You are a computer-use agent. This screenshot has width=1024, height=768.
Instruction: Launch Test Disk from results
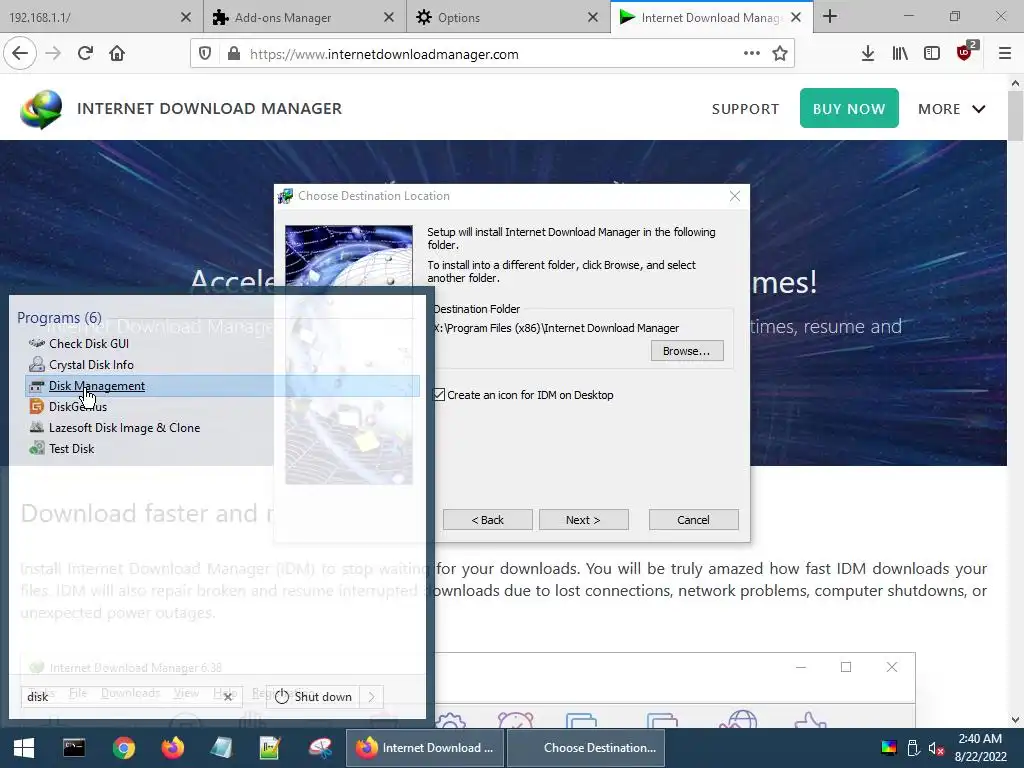coord(71,449)
